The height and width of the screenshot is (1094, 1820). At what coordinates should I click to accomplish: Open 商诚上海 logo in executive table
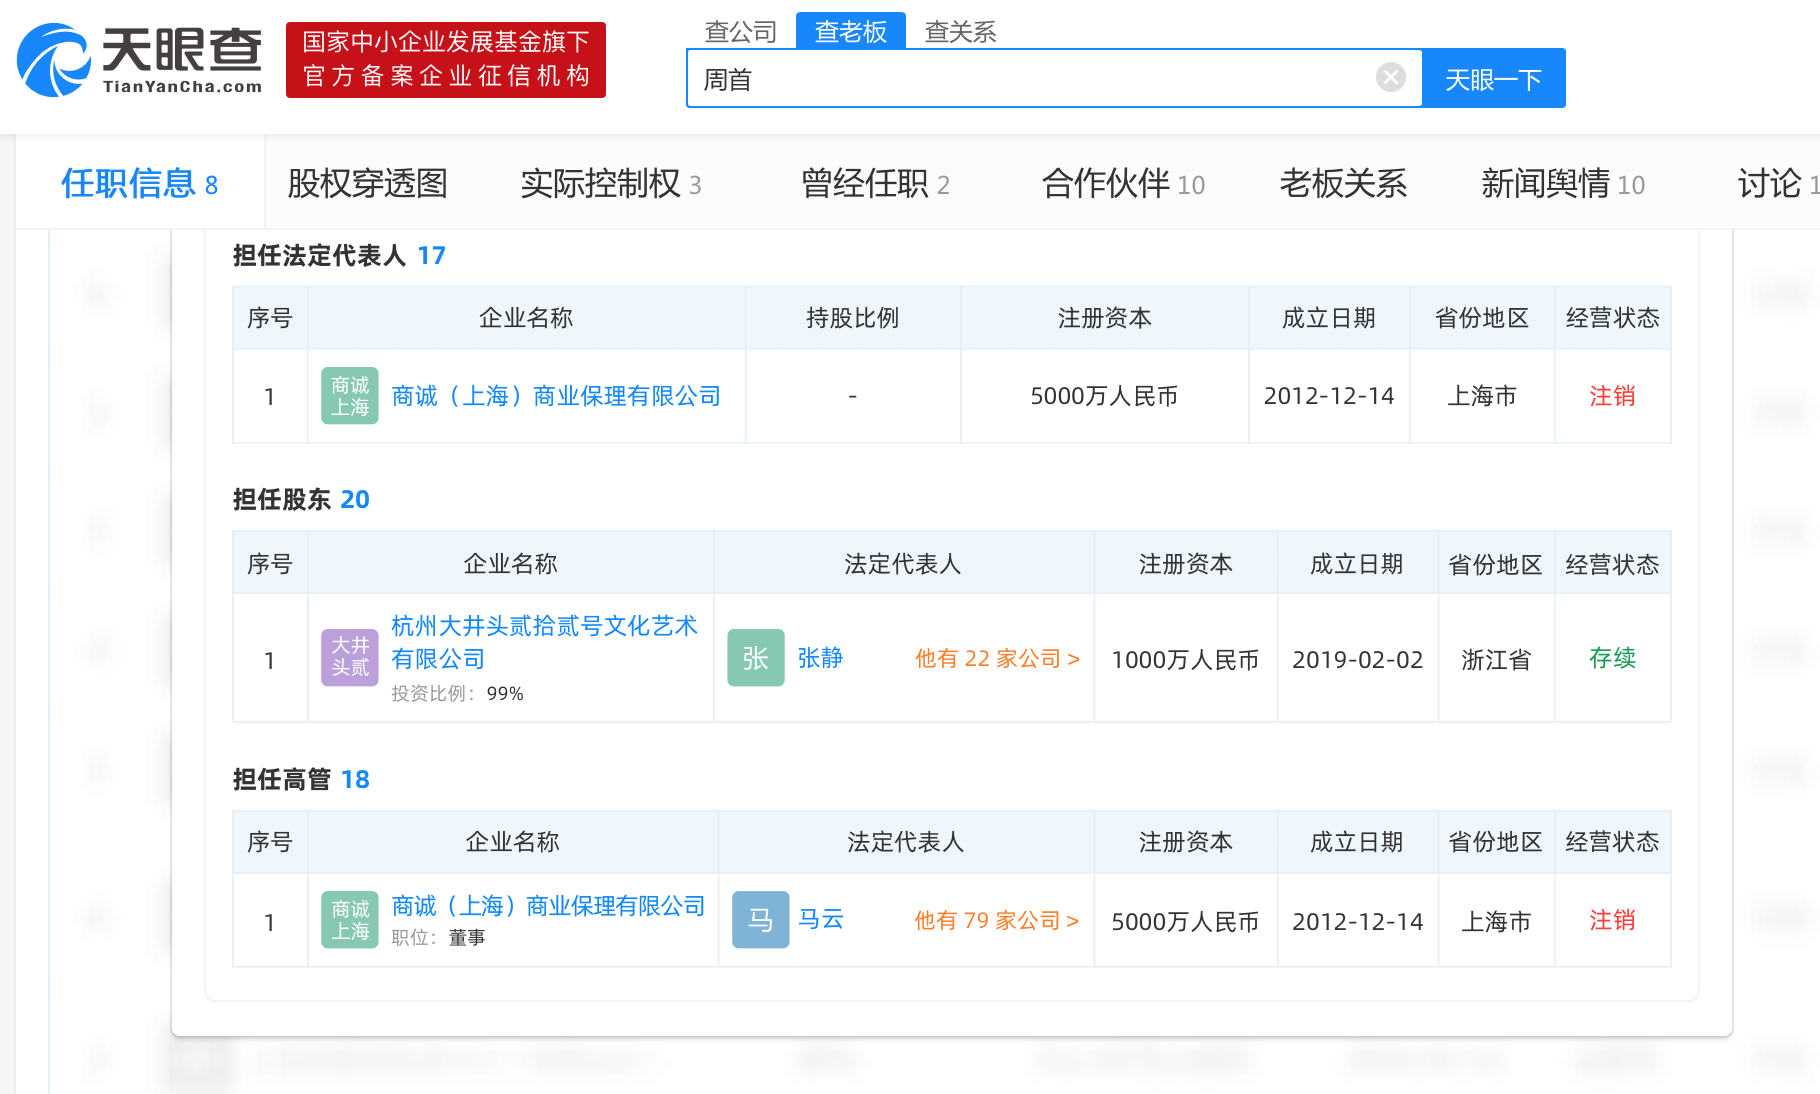coord(350,919)
